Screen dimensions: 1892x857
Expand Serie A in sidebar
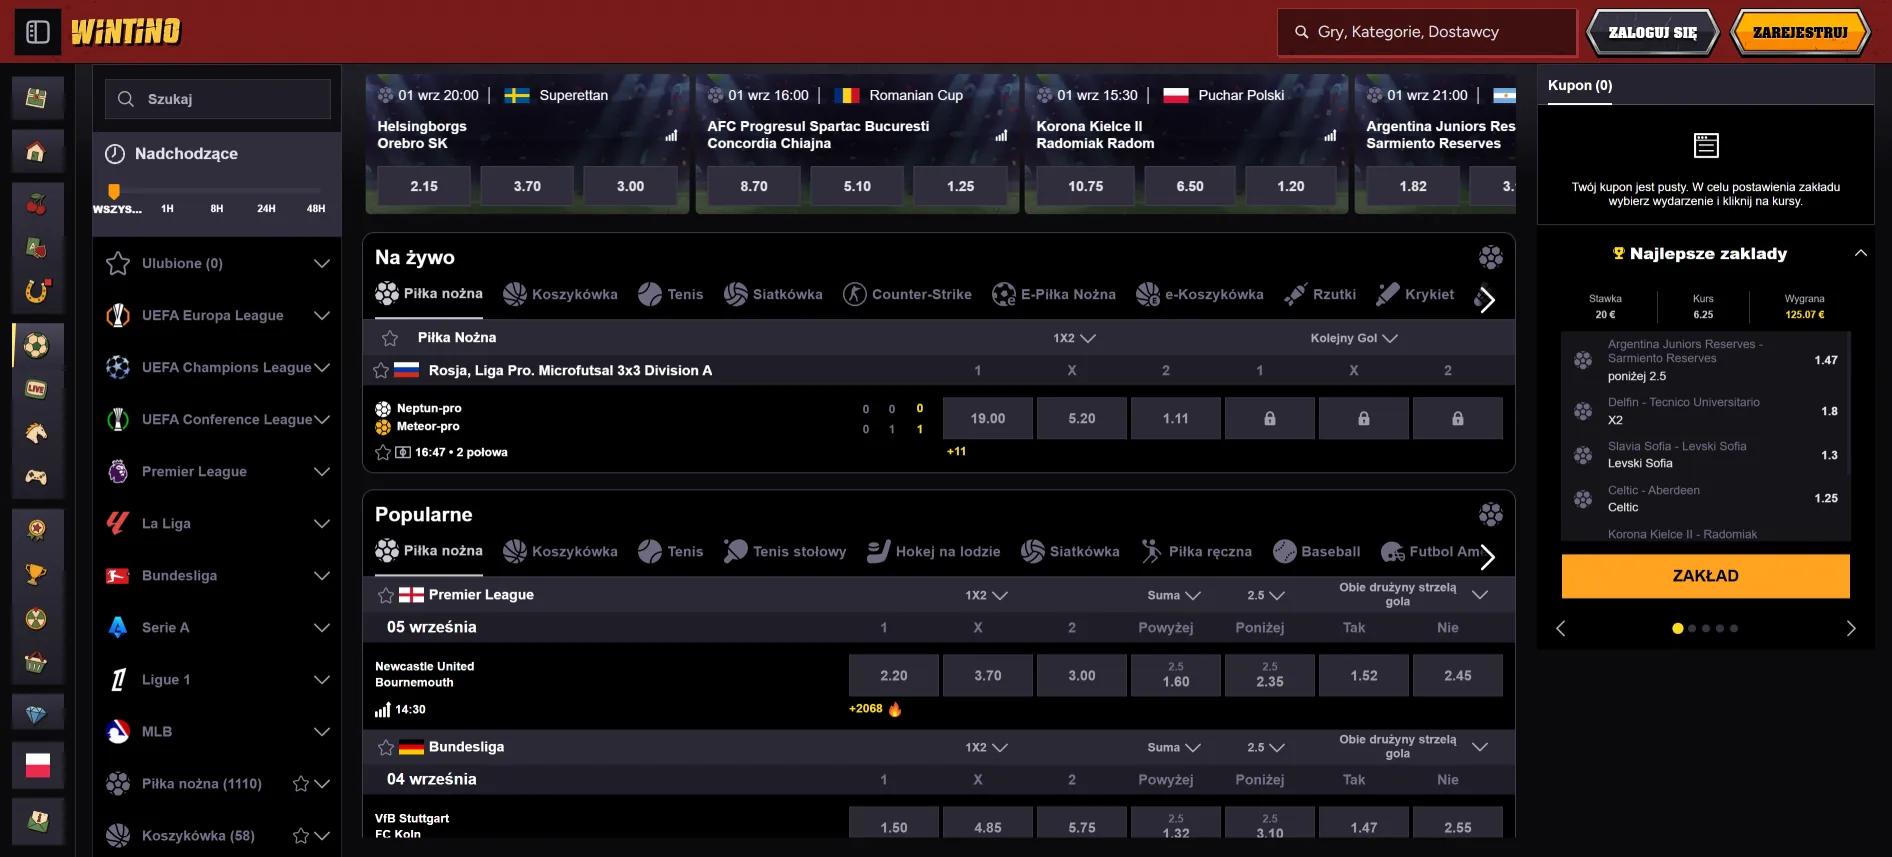(x=322, y=628)
